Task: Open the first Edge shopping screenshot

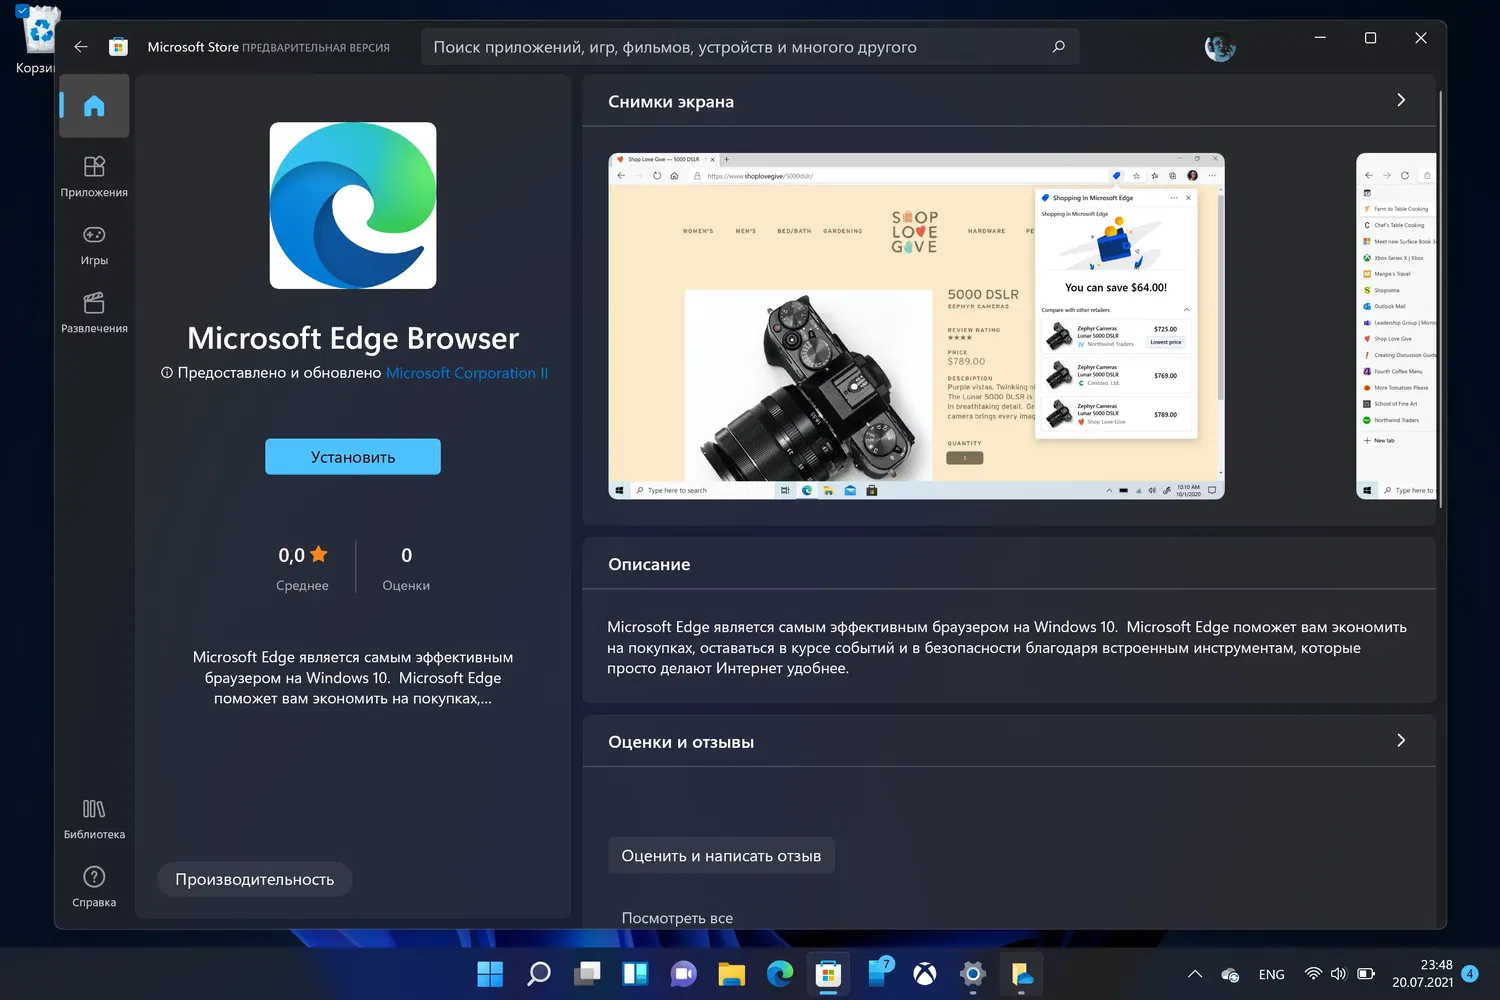Action: 916,326
